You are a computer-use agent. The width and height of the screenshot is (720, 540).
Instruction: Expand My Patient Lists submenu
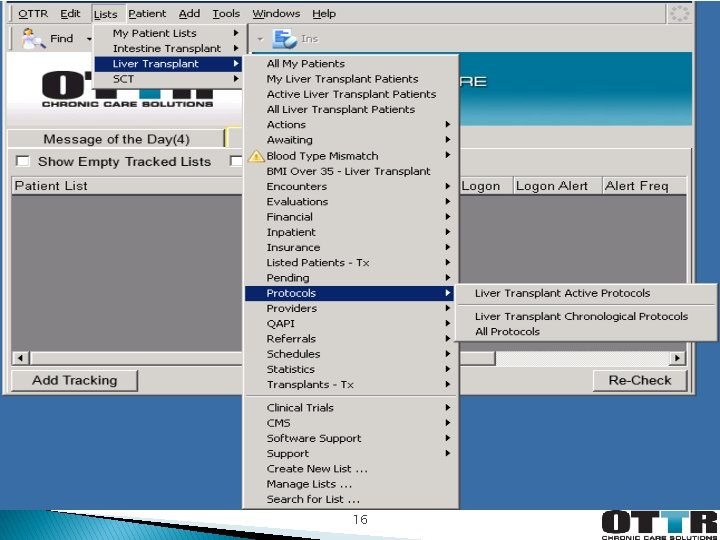point(169,33)
